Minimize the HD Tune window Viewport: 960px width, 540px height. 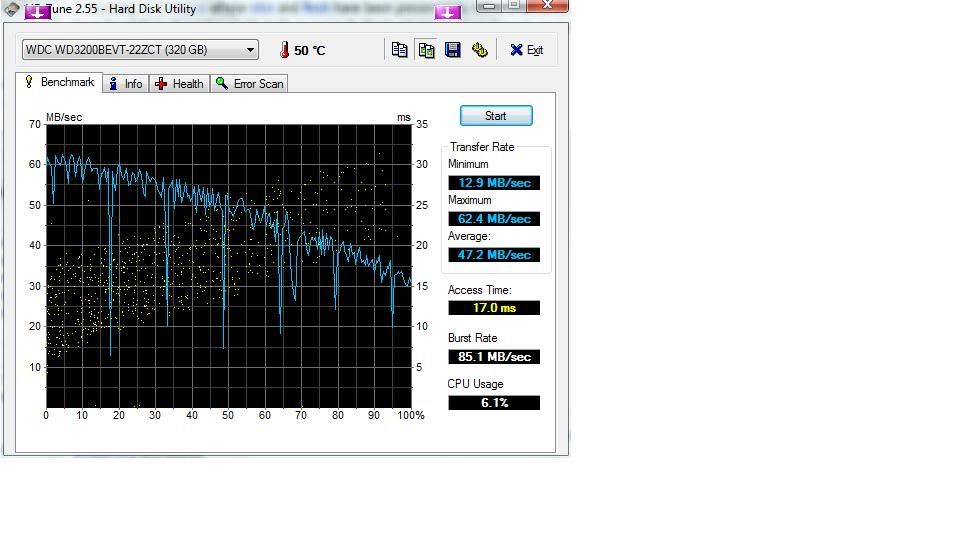(x=489, y=6)
